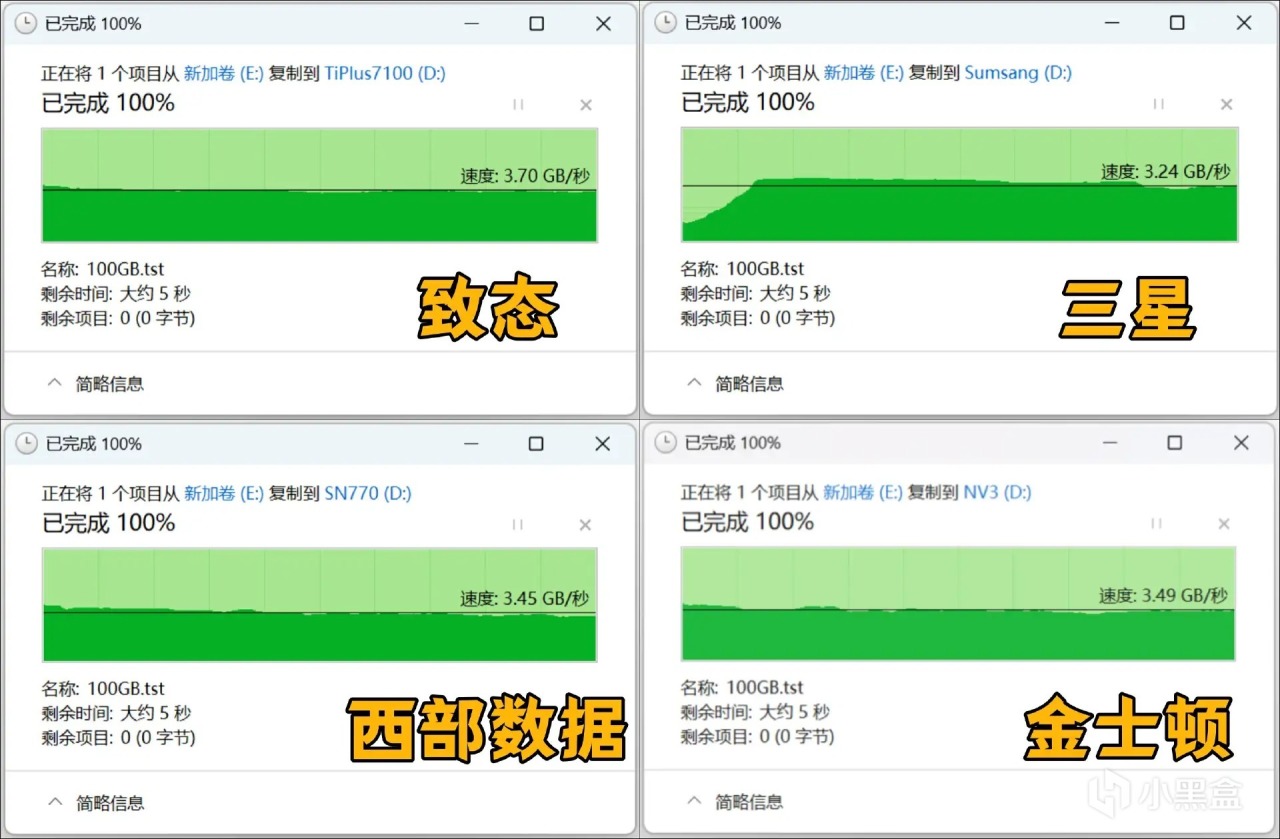Pause the copy to TiPlus7100 (D:)

518,104
